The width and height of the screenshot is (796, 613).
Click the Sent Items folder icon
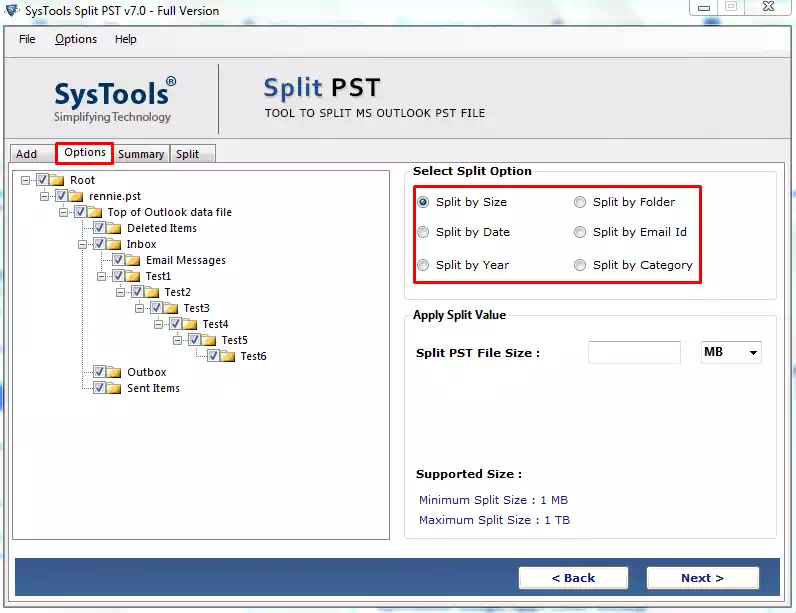[x=114, y=388]
